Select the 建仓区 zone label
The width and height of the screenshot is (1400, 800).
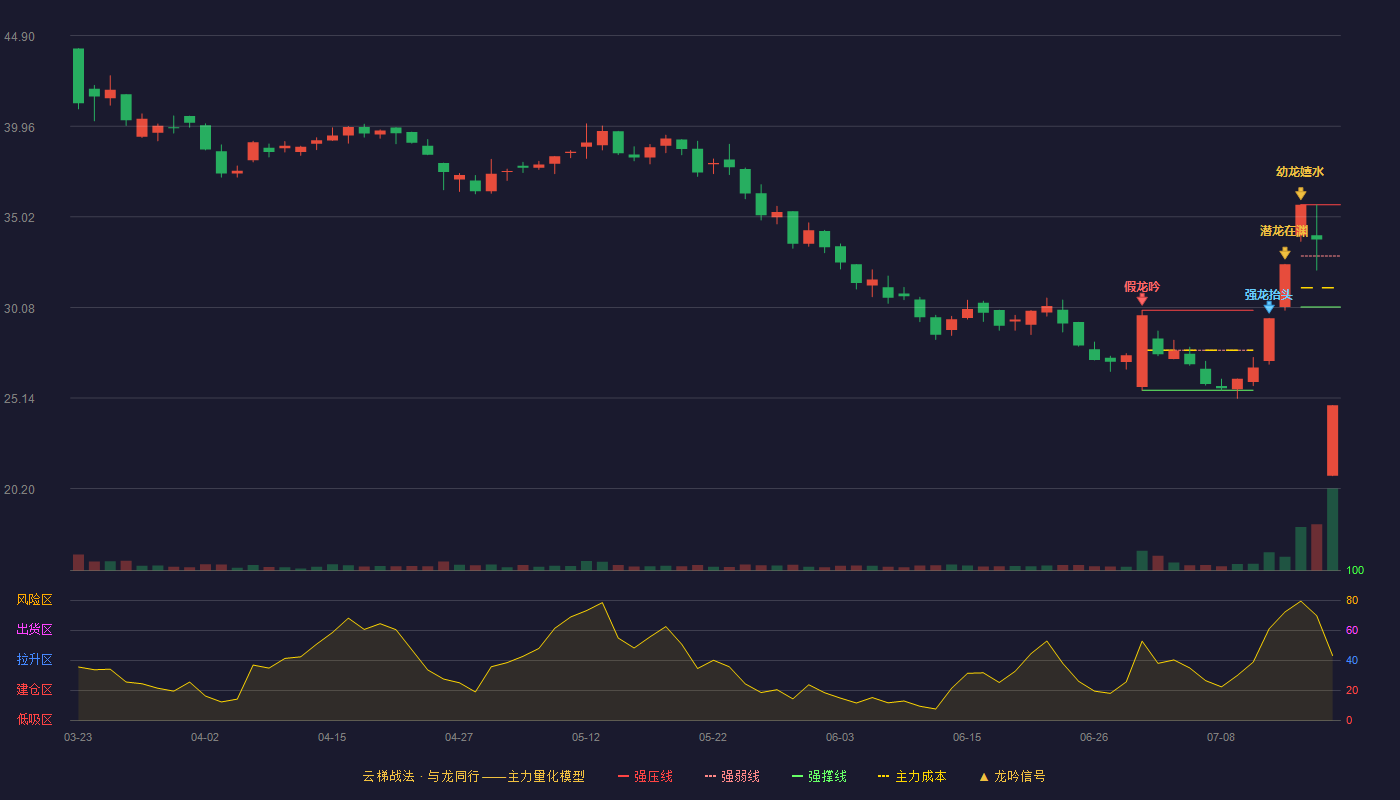pos(34,690)
